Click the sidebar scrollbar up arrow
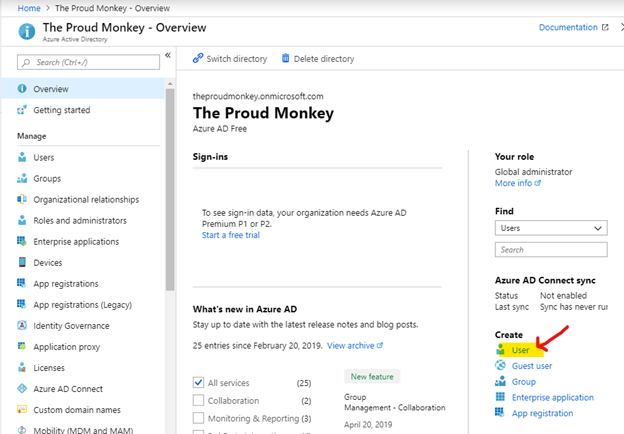Viewport: 624px width, 434px height. coord(170,84)
